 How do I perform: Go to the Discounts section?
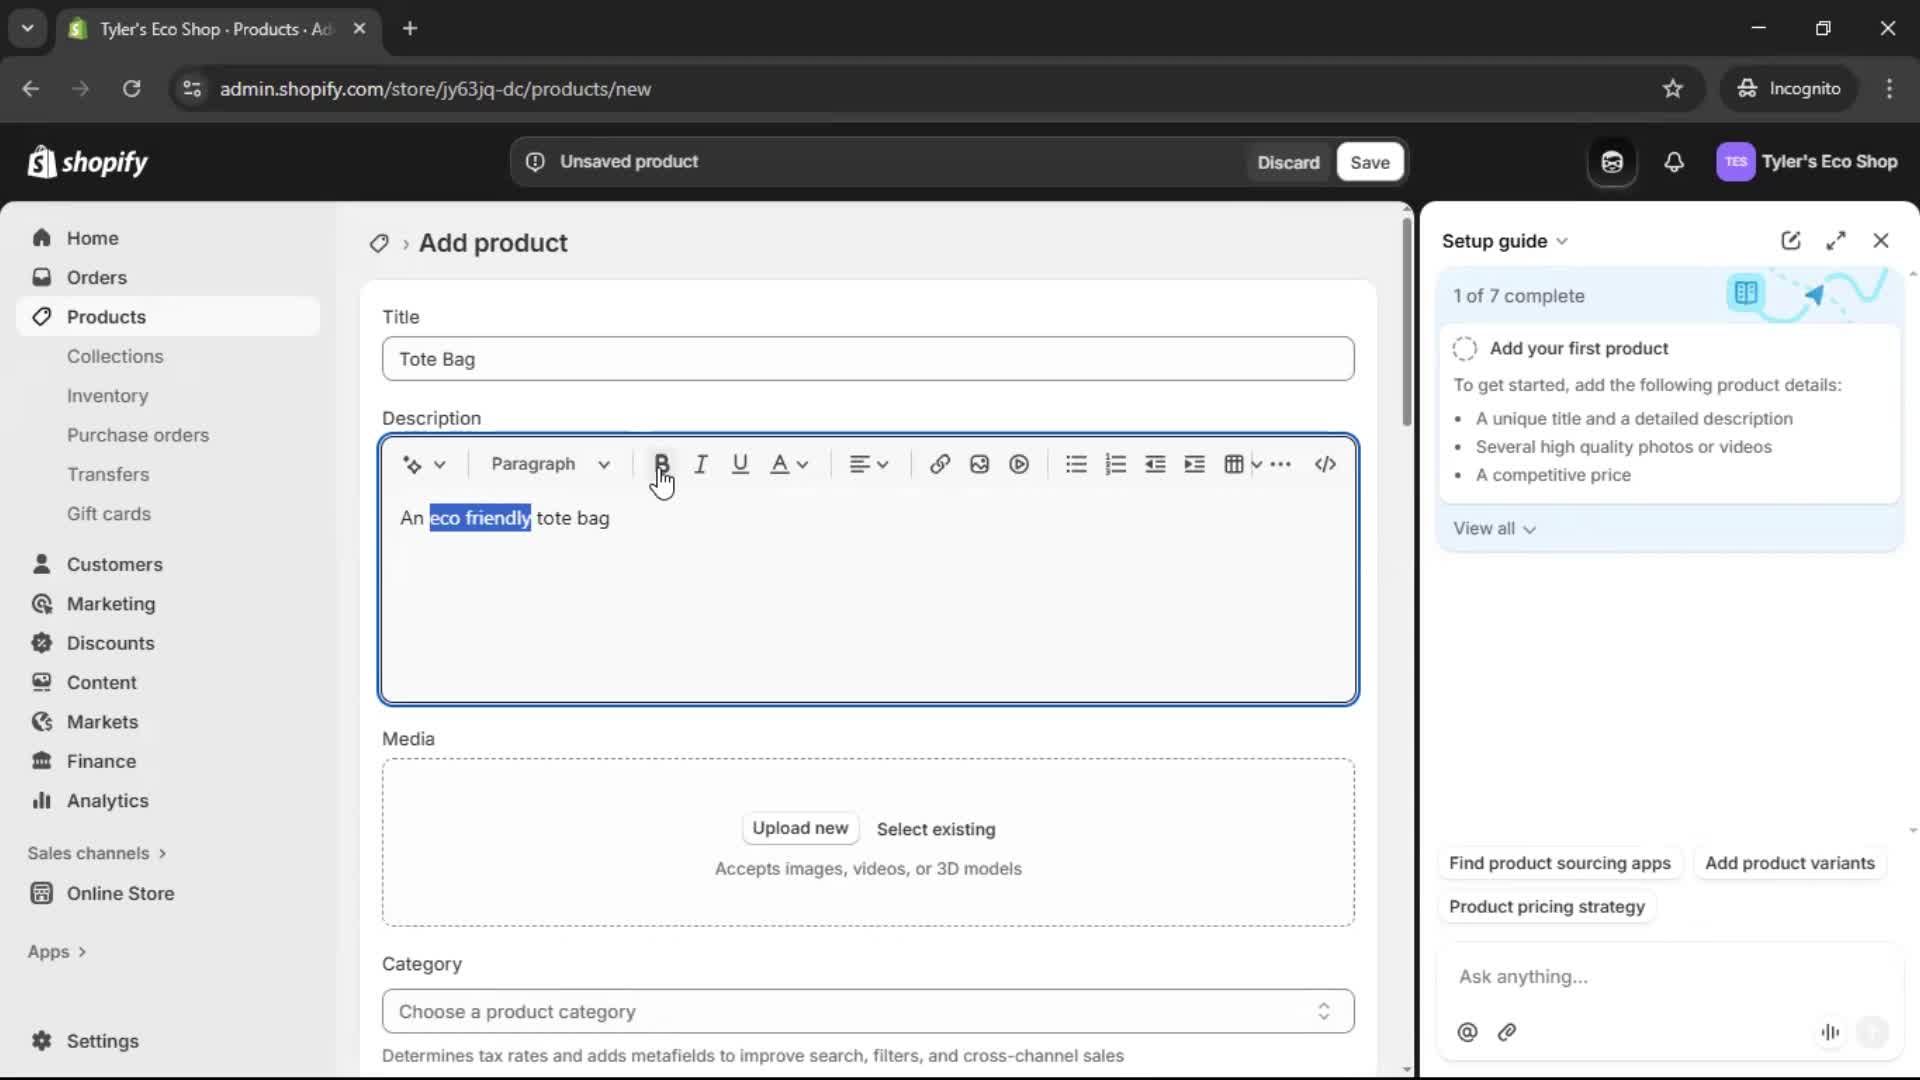tap(110, 643)
